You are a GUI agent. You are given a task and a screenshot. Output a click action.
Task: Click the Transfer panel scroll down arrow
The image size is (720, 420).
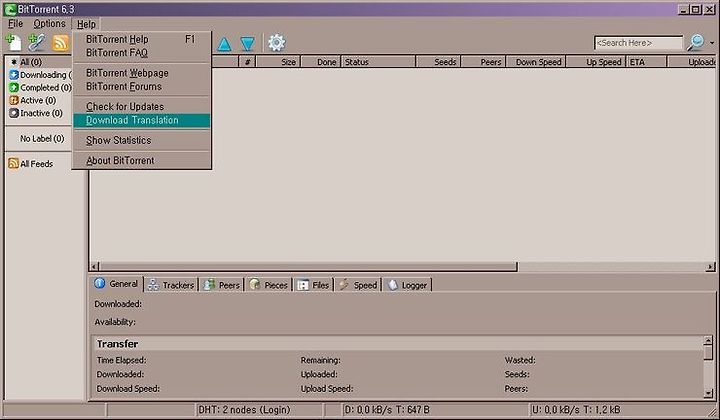point(708,393)
